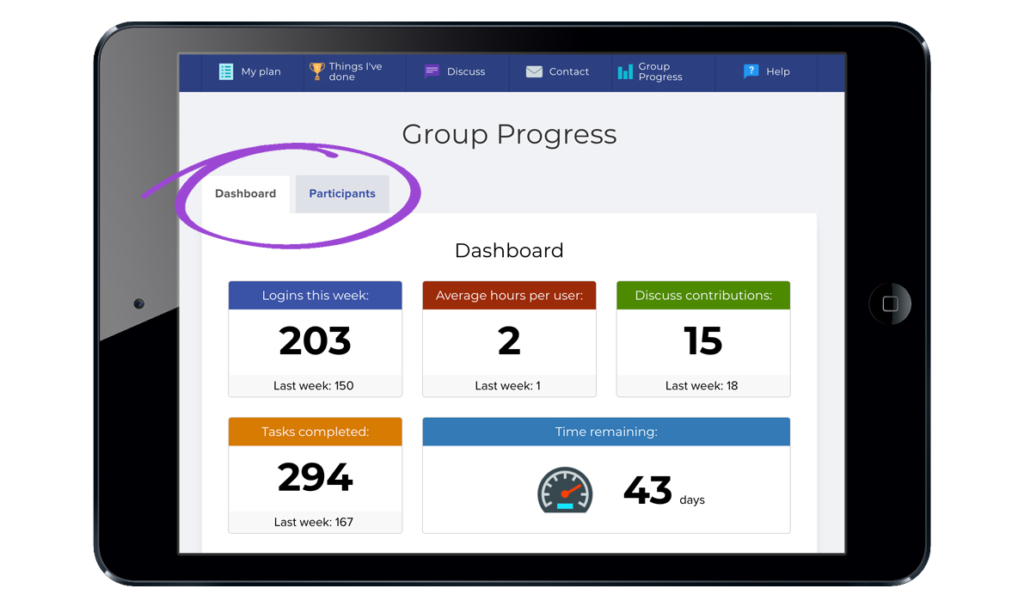Click the average hours value 2
Screen dimensions: 1024x607
(509, 341)
